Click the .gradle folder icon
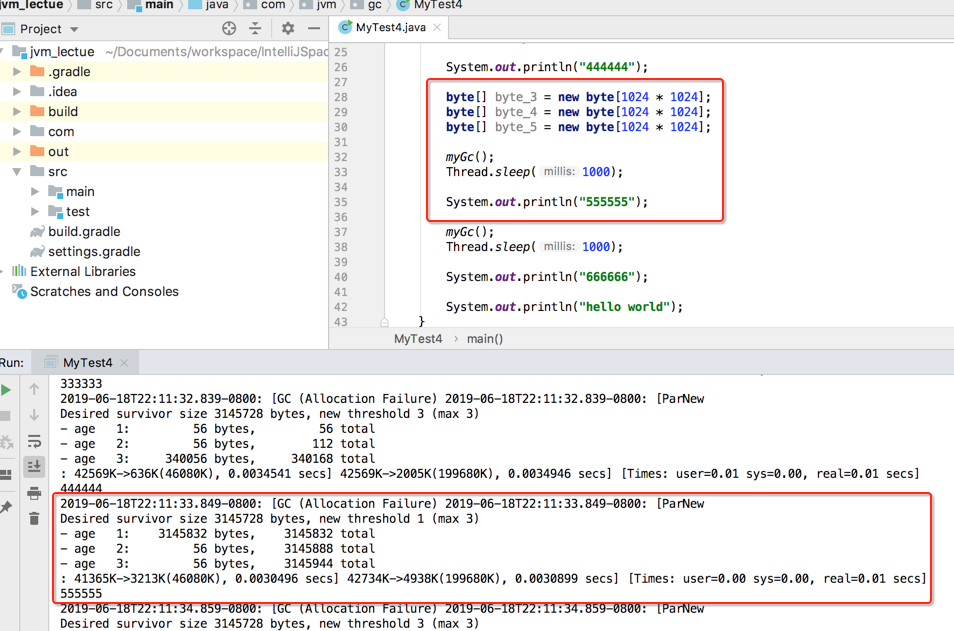The width and height of the screenshot is (954, 631). pyautogui.click(x=38, y=71)
